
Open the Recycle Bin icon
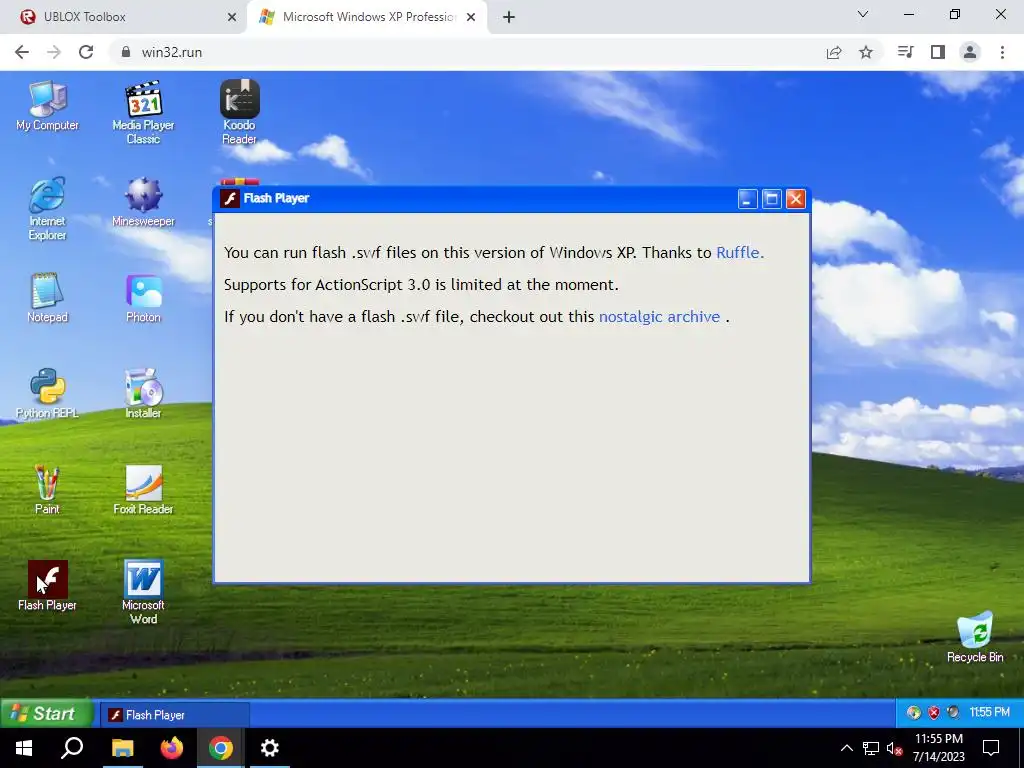(x=975, y=637)
